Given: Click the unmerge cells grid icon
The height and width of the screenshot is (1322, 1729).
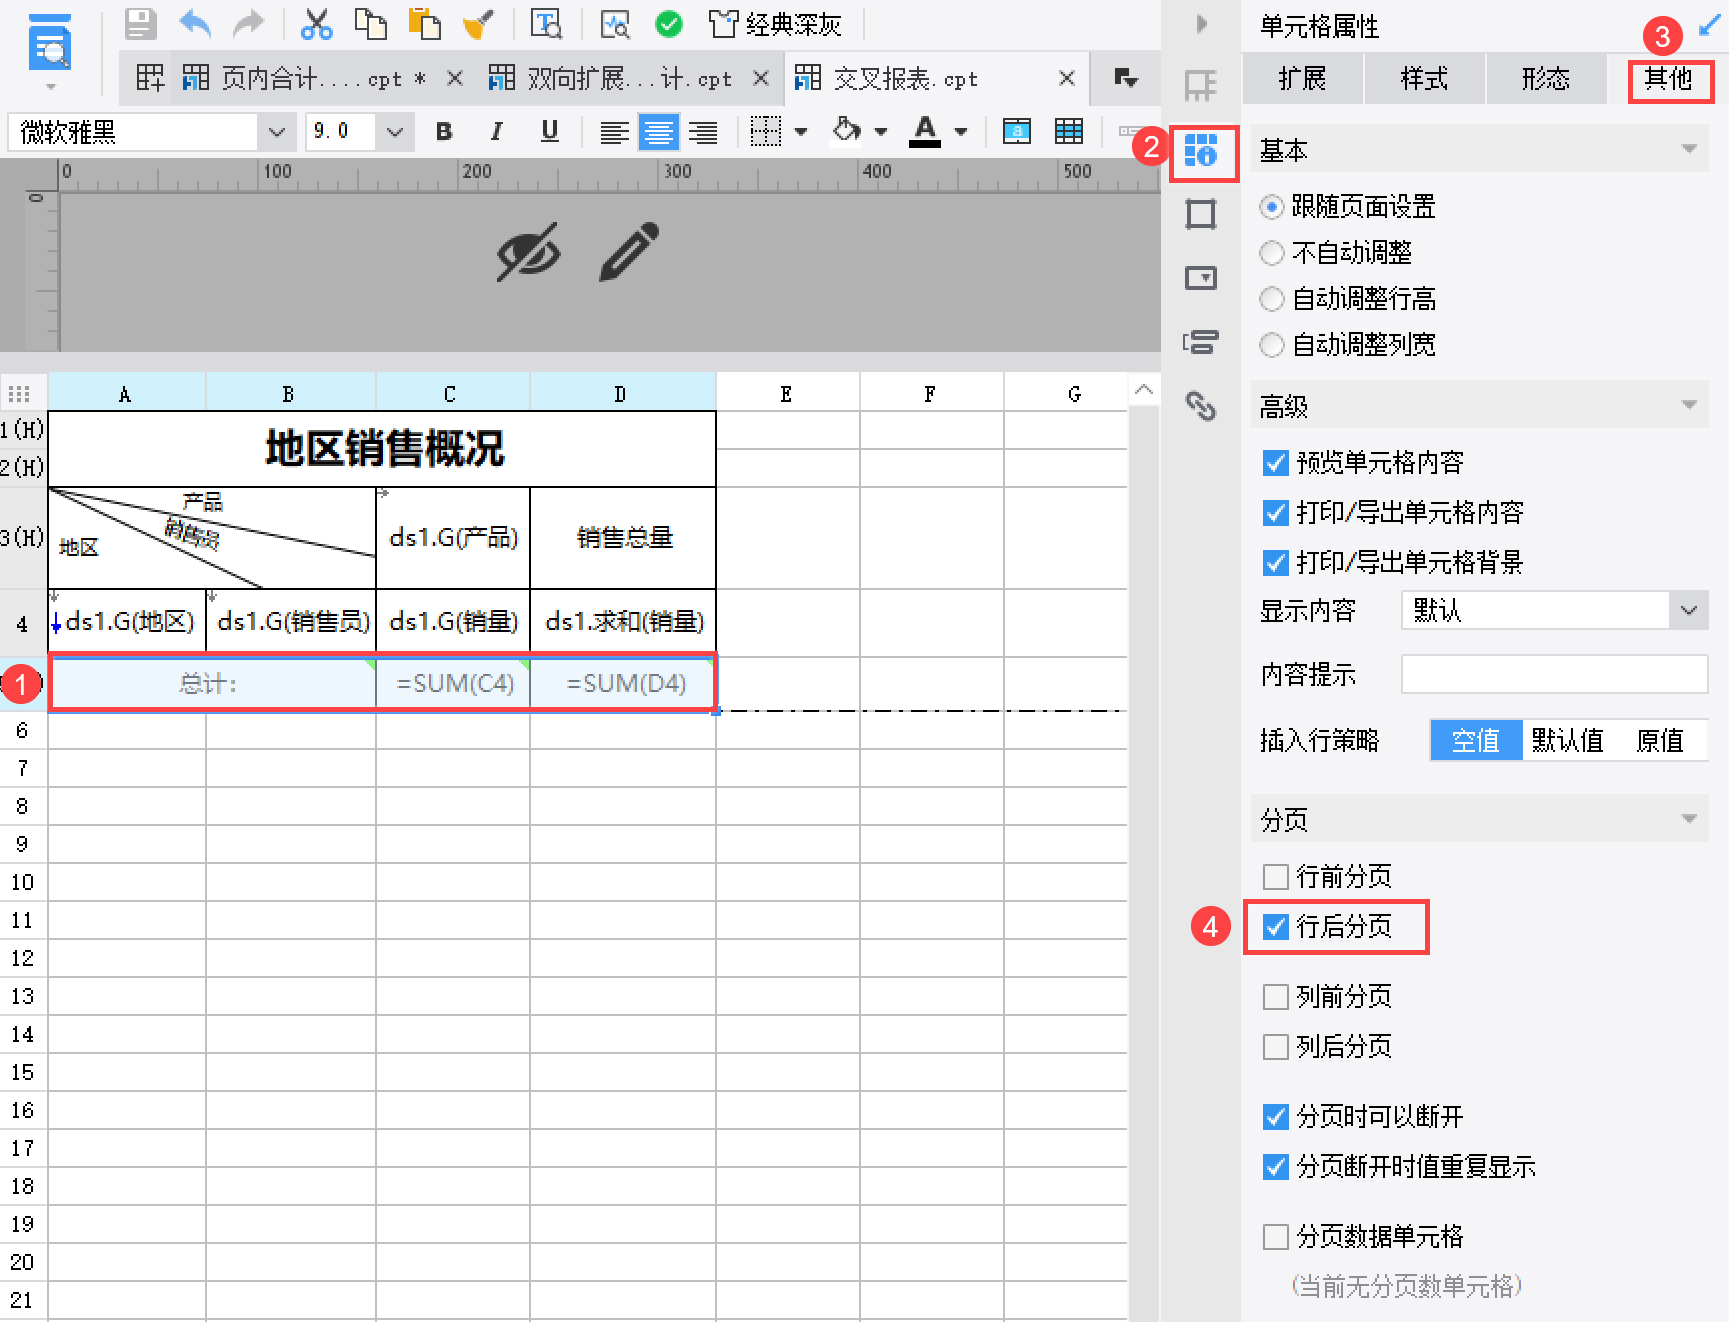Looking at the screenshot, I should click(1069, 132).
